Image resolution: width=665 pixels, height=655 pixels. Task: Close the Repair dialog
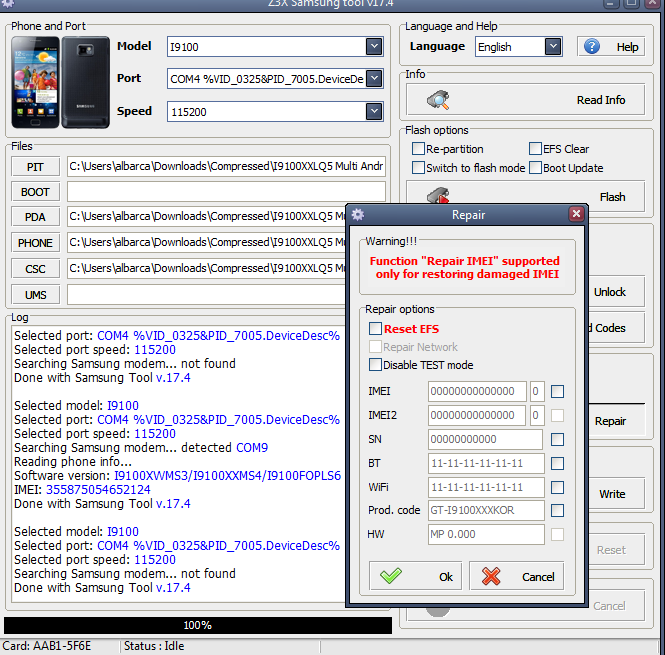[x=576, y=214]
